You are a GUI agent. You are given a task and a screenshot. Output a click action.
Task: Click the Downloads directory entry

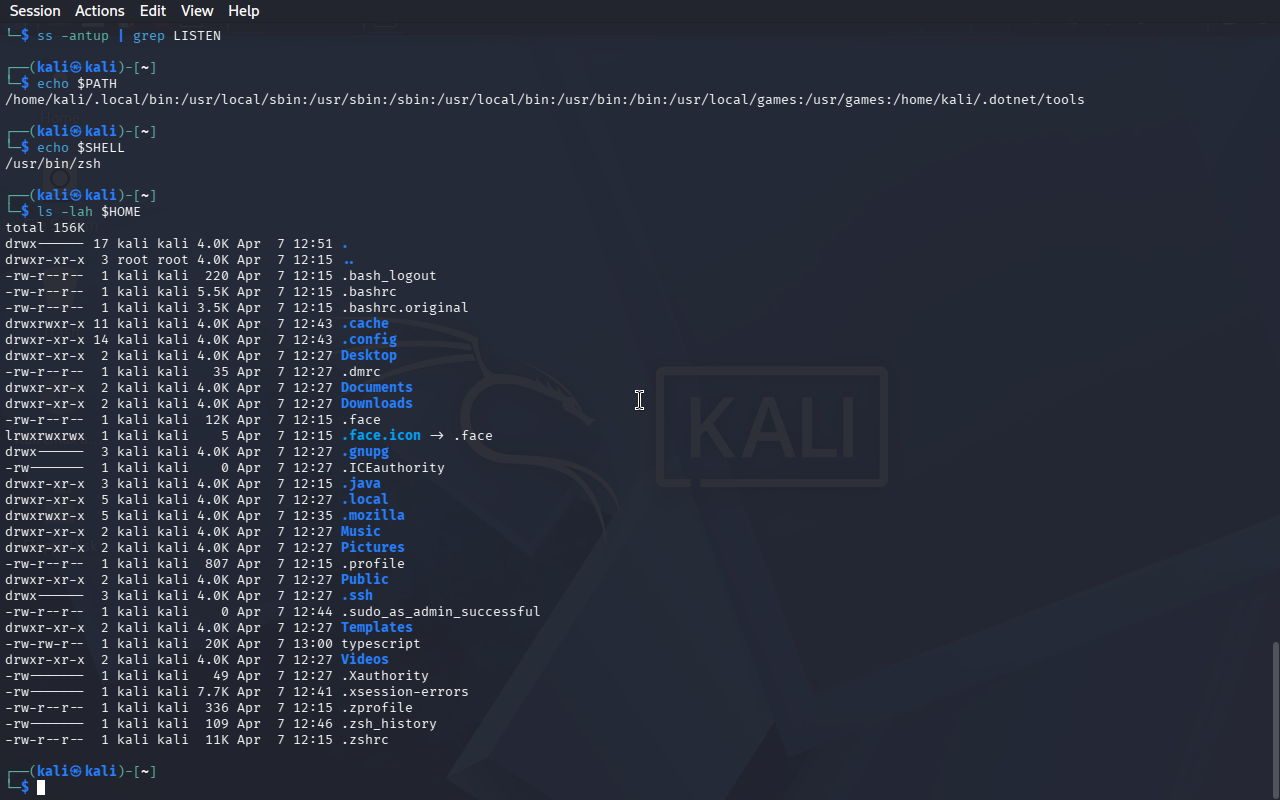(x=376, y=403)
